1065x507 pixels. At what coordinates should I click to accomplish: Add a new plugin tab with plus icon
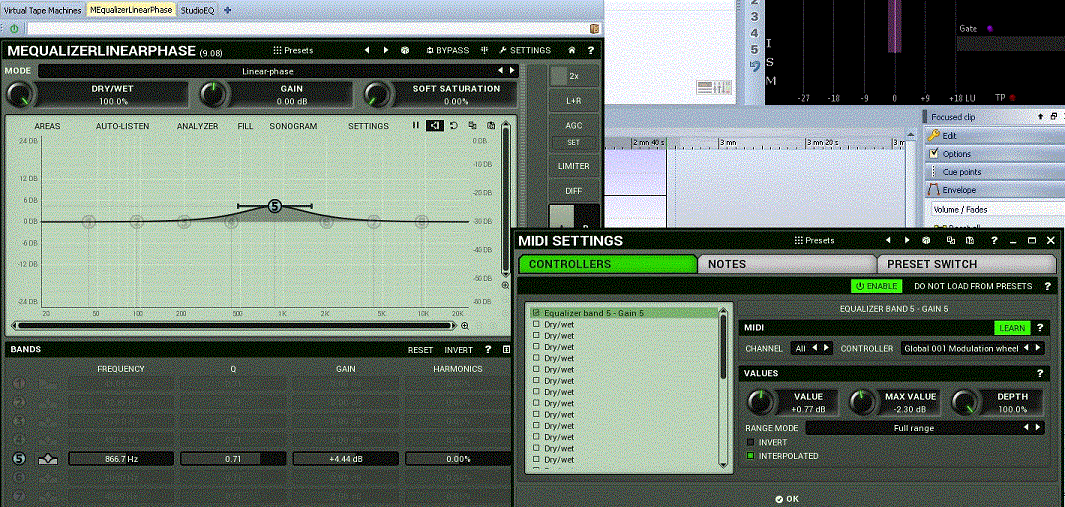pos(227,10)
